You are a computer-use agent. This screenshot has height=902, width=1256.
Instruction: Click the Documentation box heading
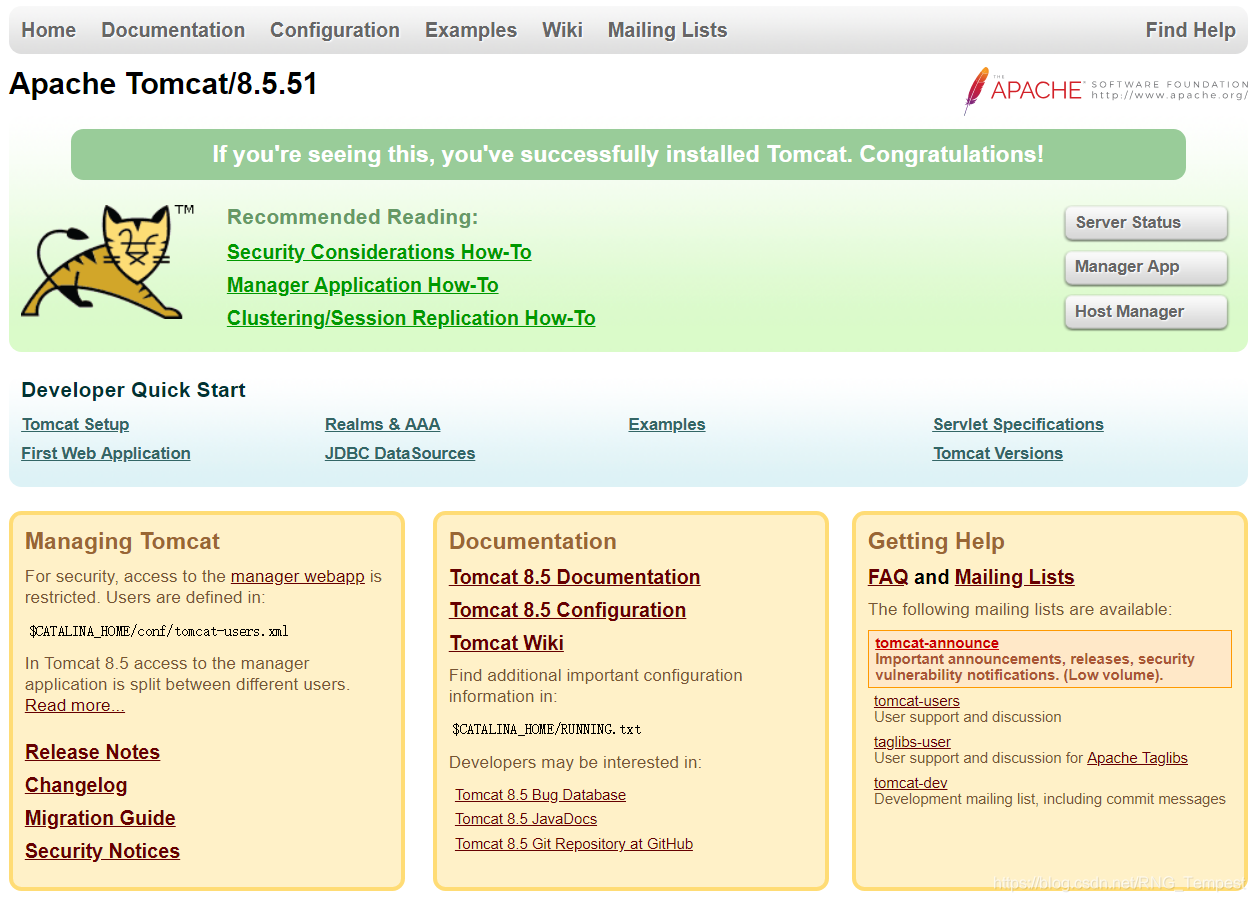pos(533,541)
